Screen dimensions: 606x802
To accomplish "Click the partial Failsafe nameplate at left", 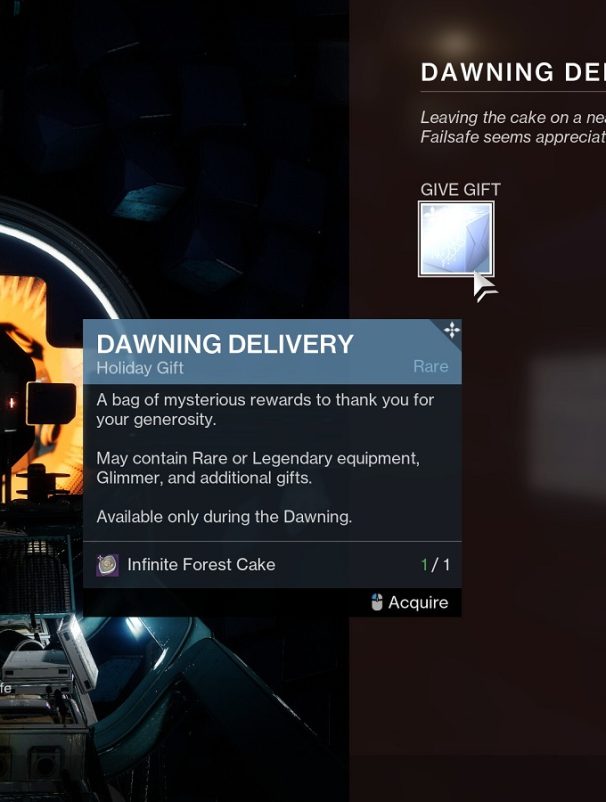I will point(6,687).
